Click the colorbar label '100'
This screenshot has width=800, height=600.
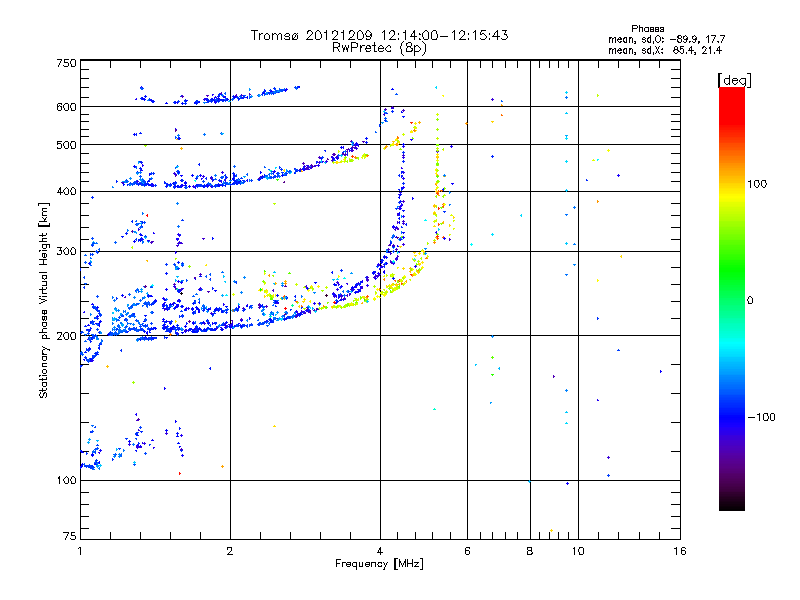(x=757, y=184)
